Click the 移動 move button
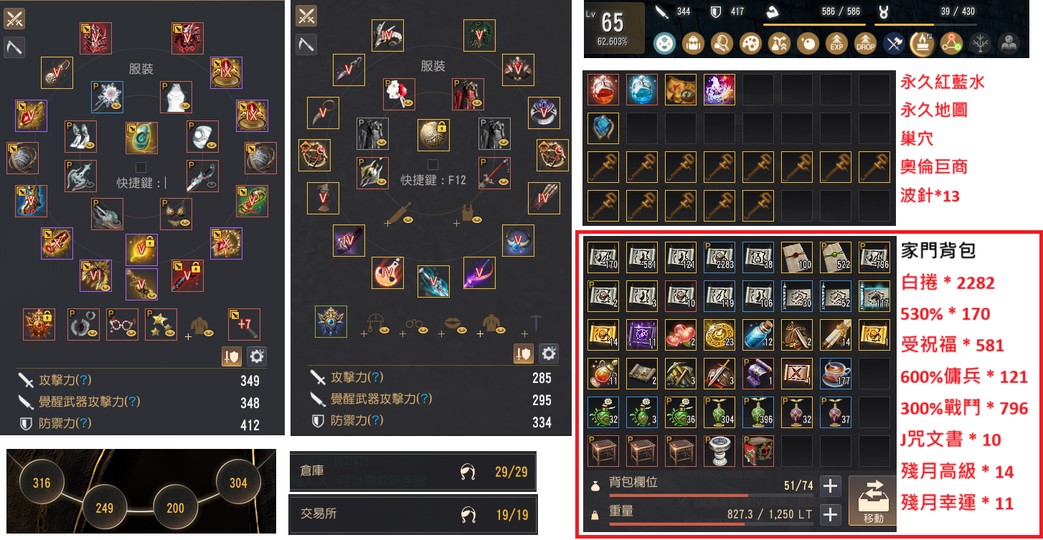The image size is (1043, 540). [873, 499]
